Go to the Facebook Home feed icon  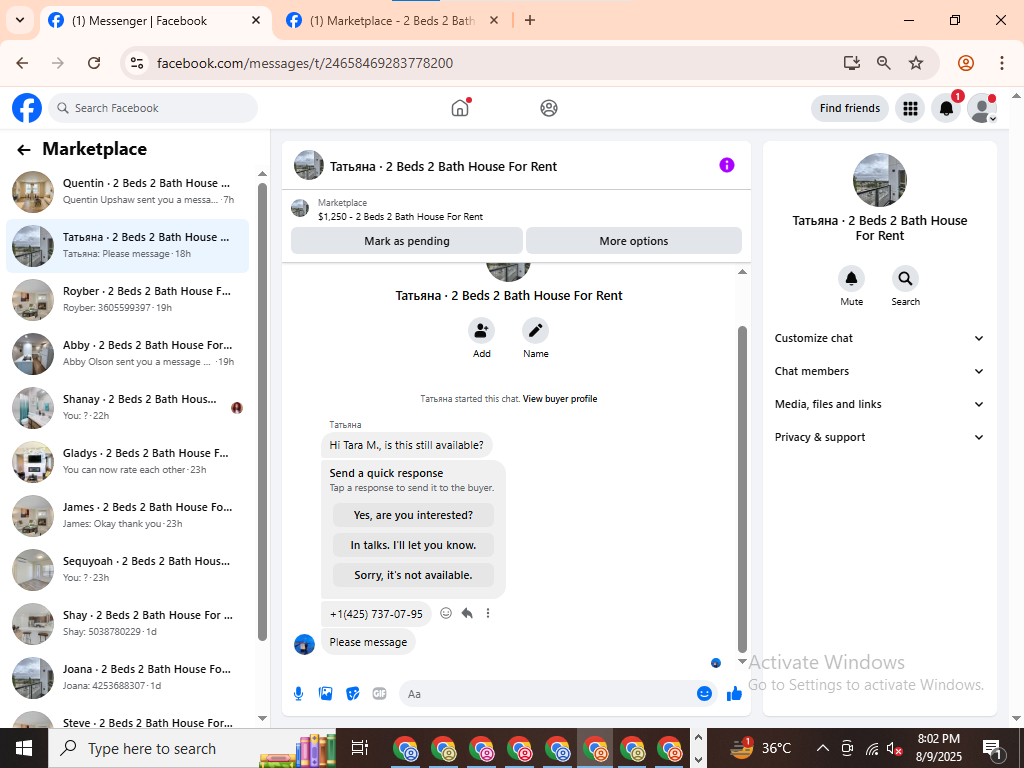[460, 108]
